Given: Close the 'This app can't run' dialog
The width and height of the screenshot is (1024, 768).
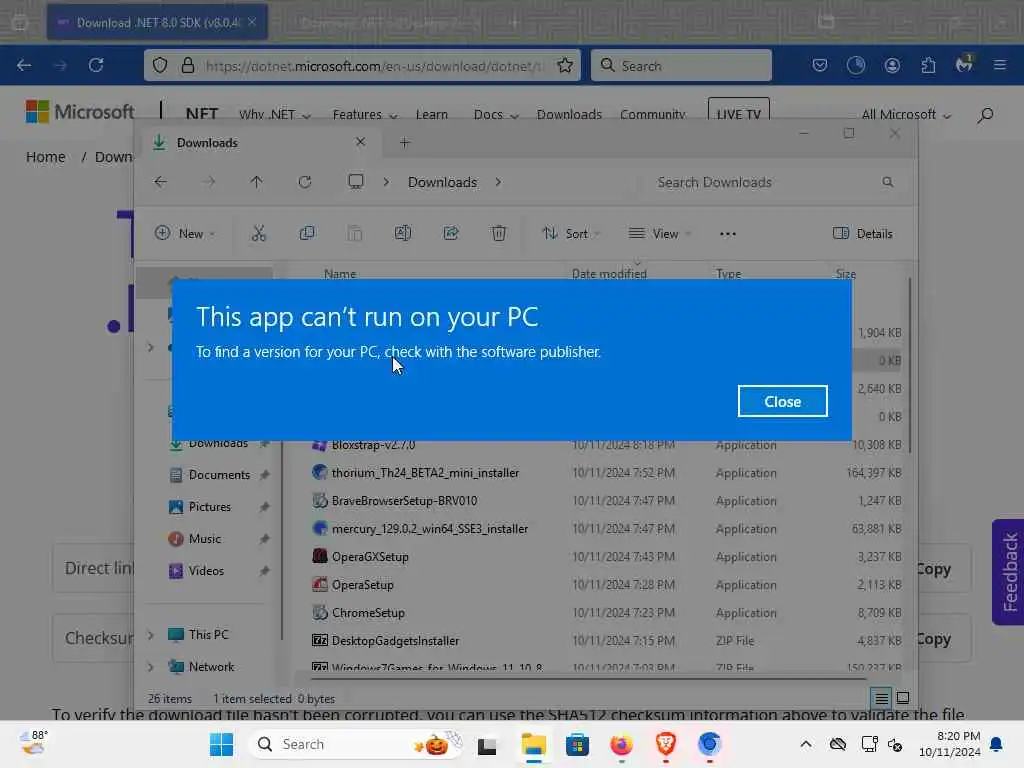Looking at the screenshot, I should 782,401.
